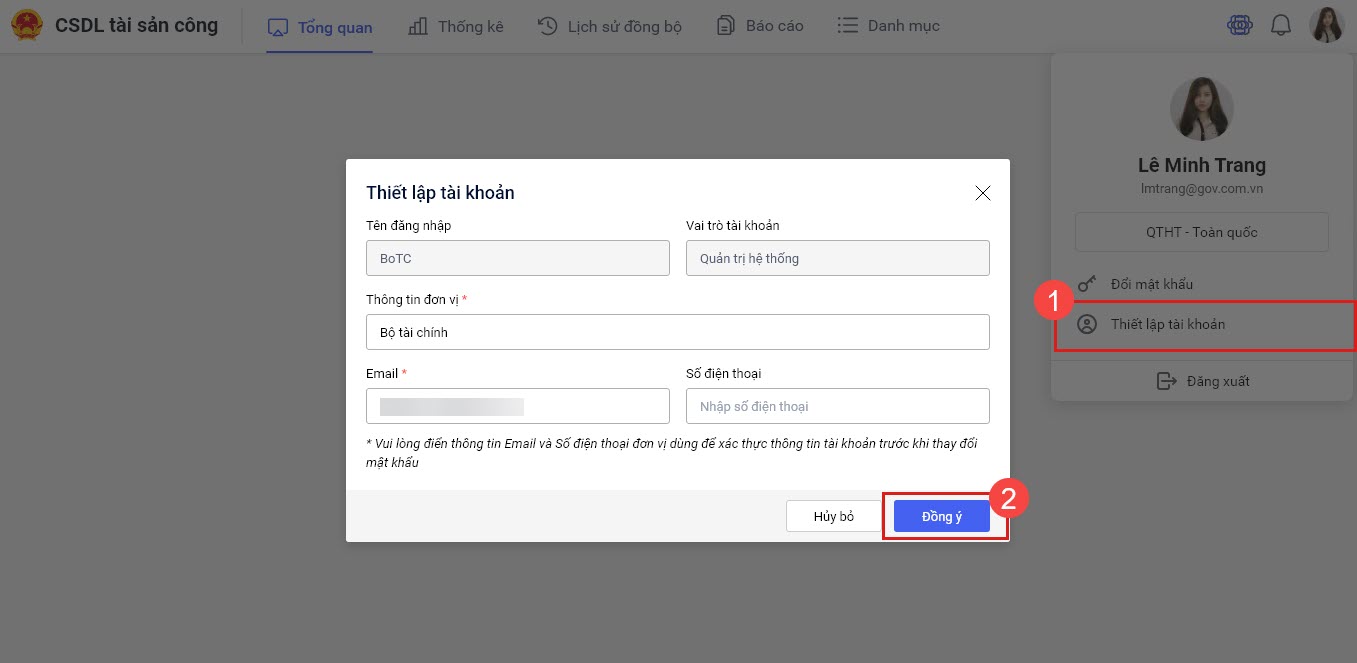The image size is (1357, 663).
Task: Select the QTHT - Toàn quốc button
Action: click(x=1201, y=232)
